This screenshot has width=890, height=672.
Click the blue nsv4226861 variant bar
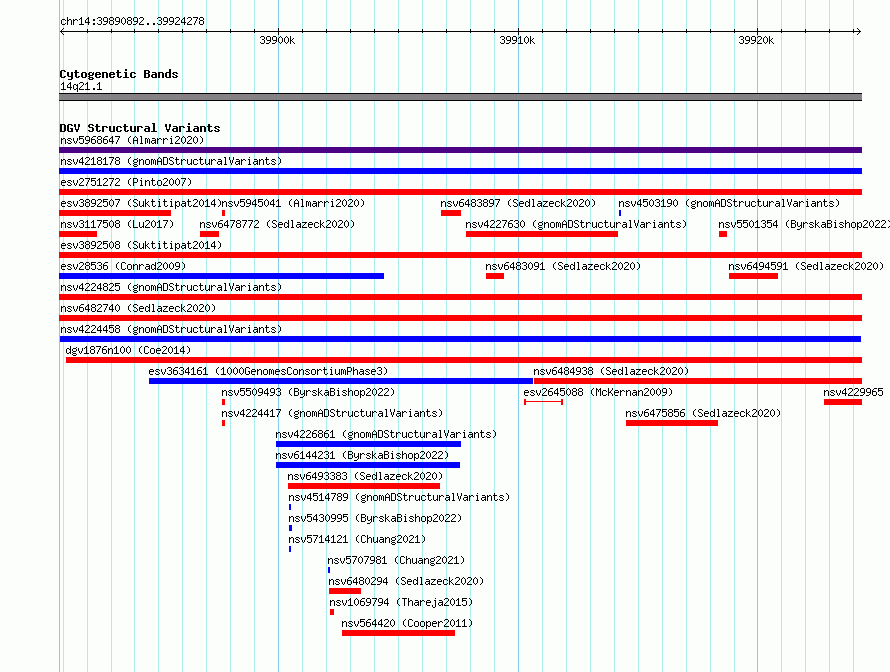click(x=368, y=444)
